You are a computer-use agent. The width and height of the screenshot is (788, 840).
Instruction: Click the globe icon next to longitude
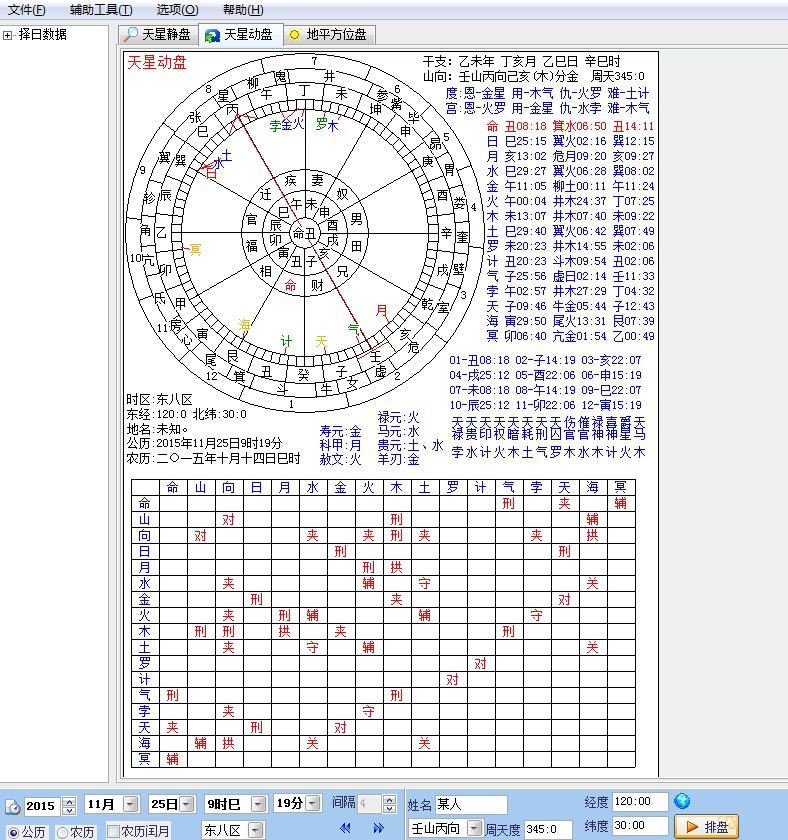click(681, 801)
